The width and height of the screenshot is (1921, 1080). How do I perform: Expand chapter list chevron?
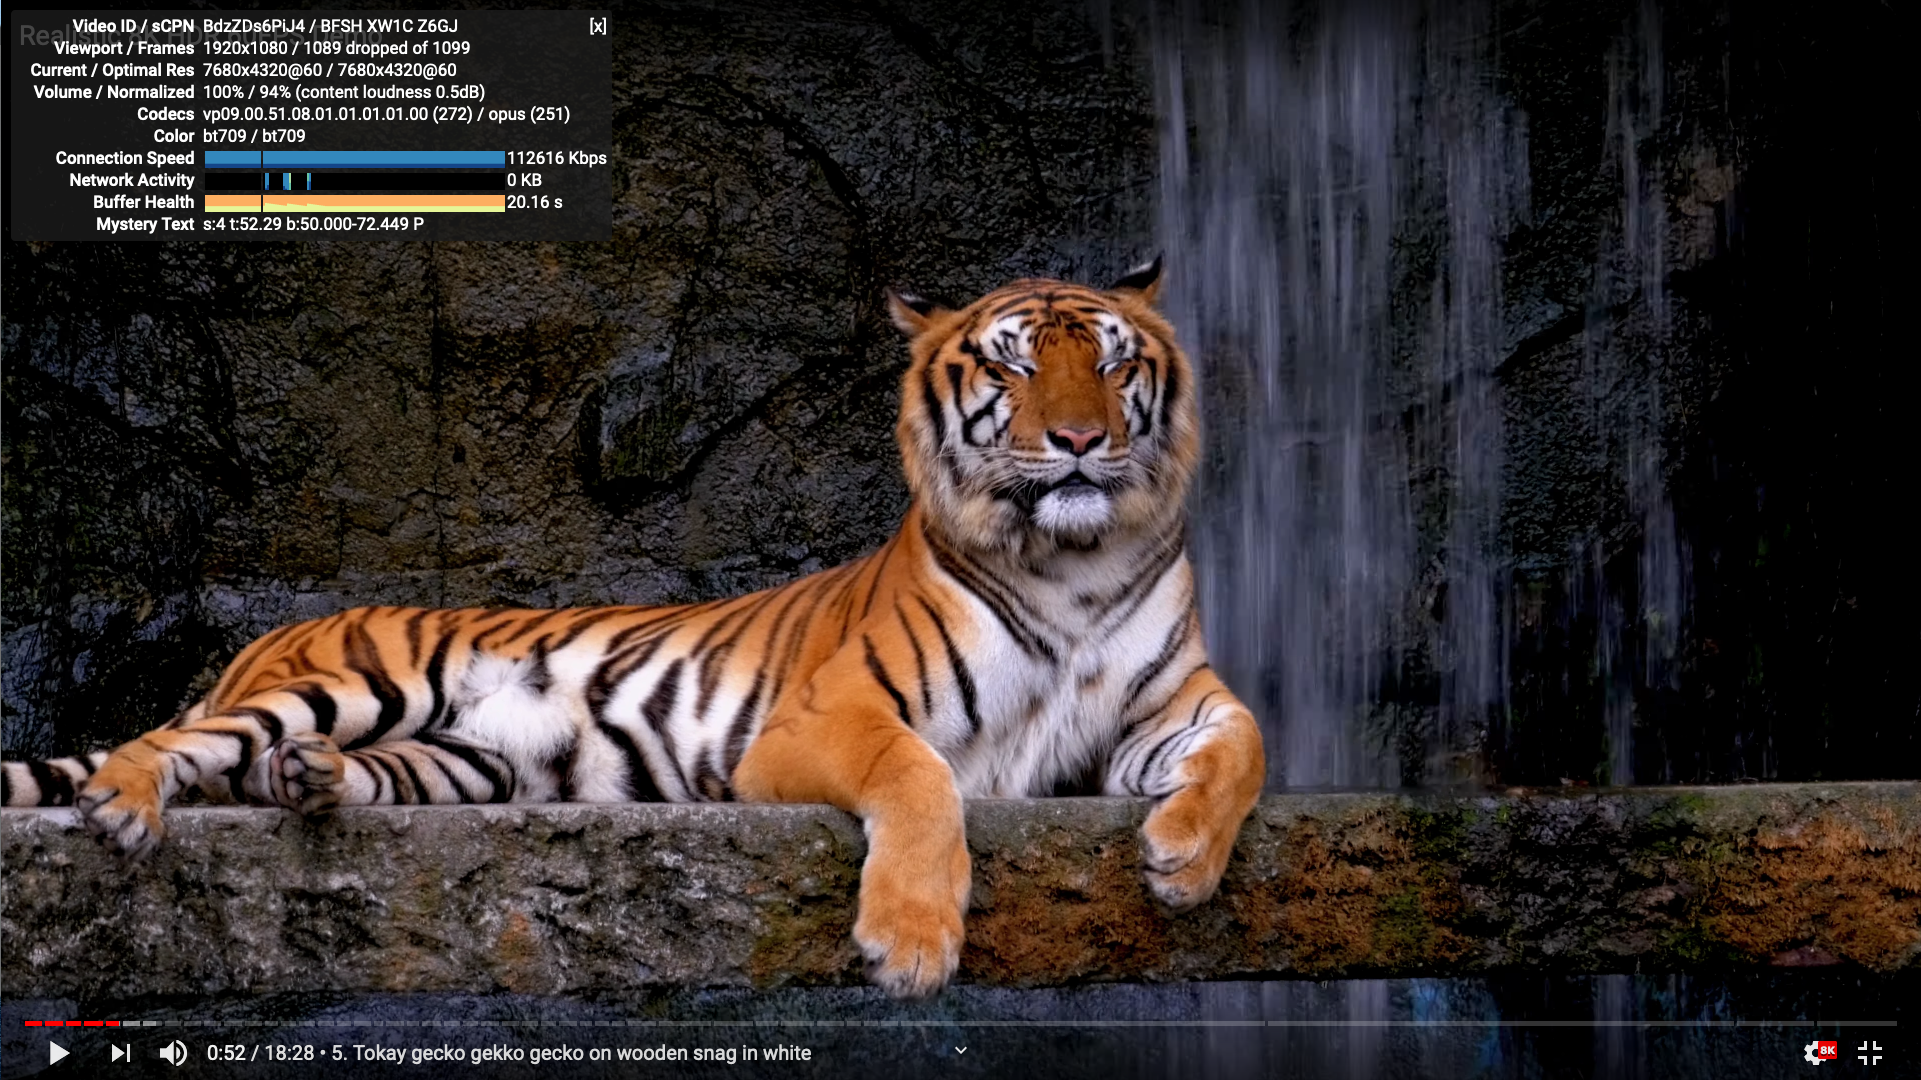961,1051
